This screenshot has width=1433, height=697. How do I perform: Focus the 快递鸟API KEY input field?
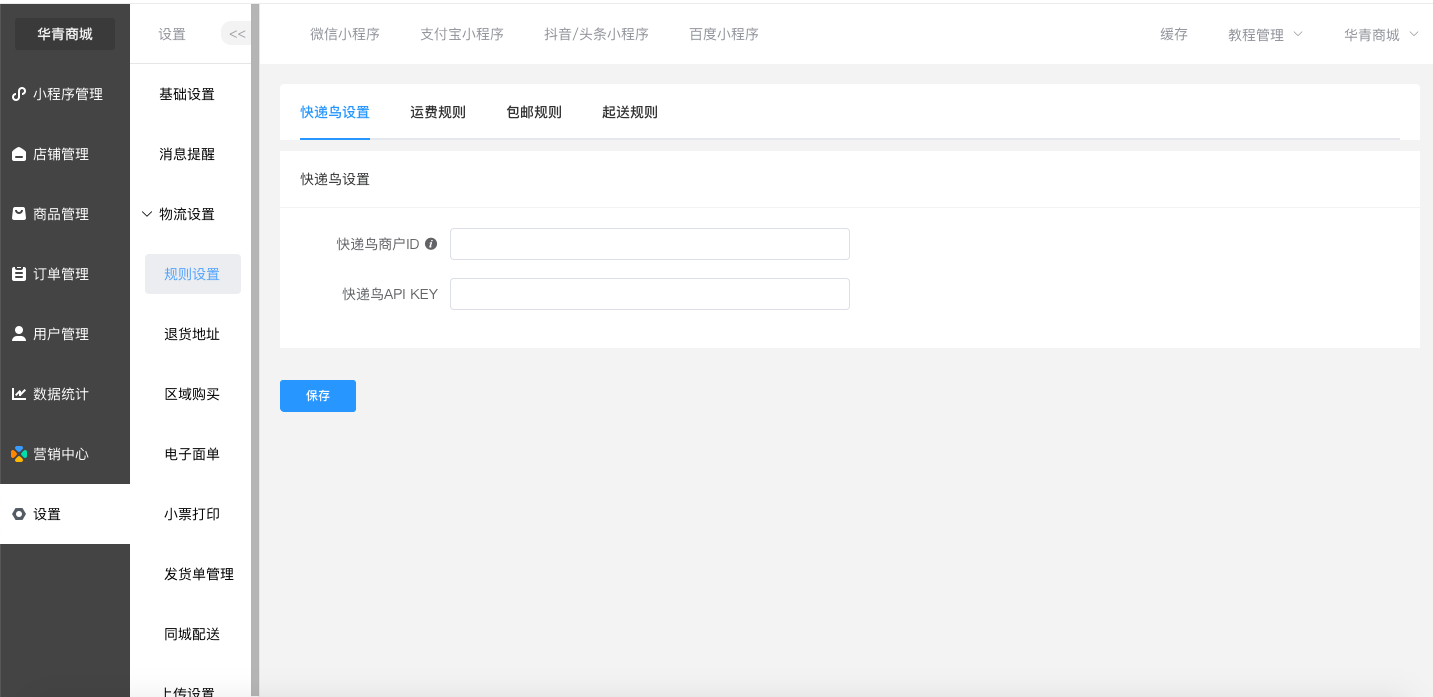pos(650,294)
